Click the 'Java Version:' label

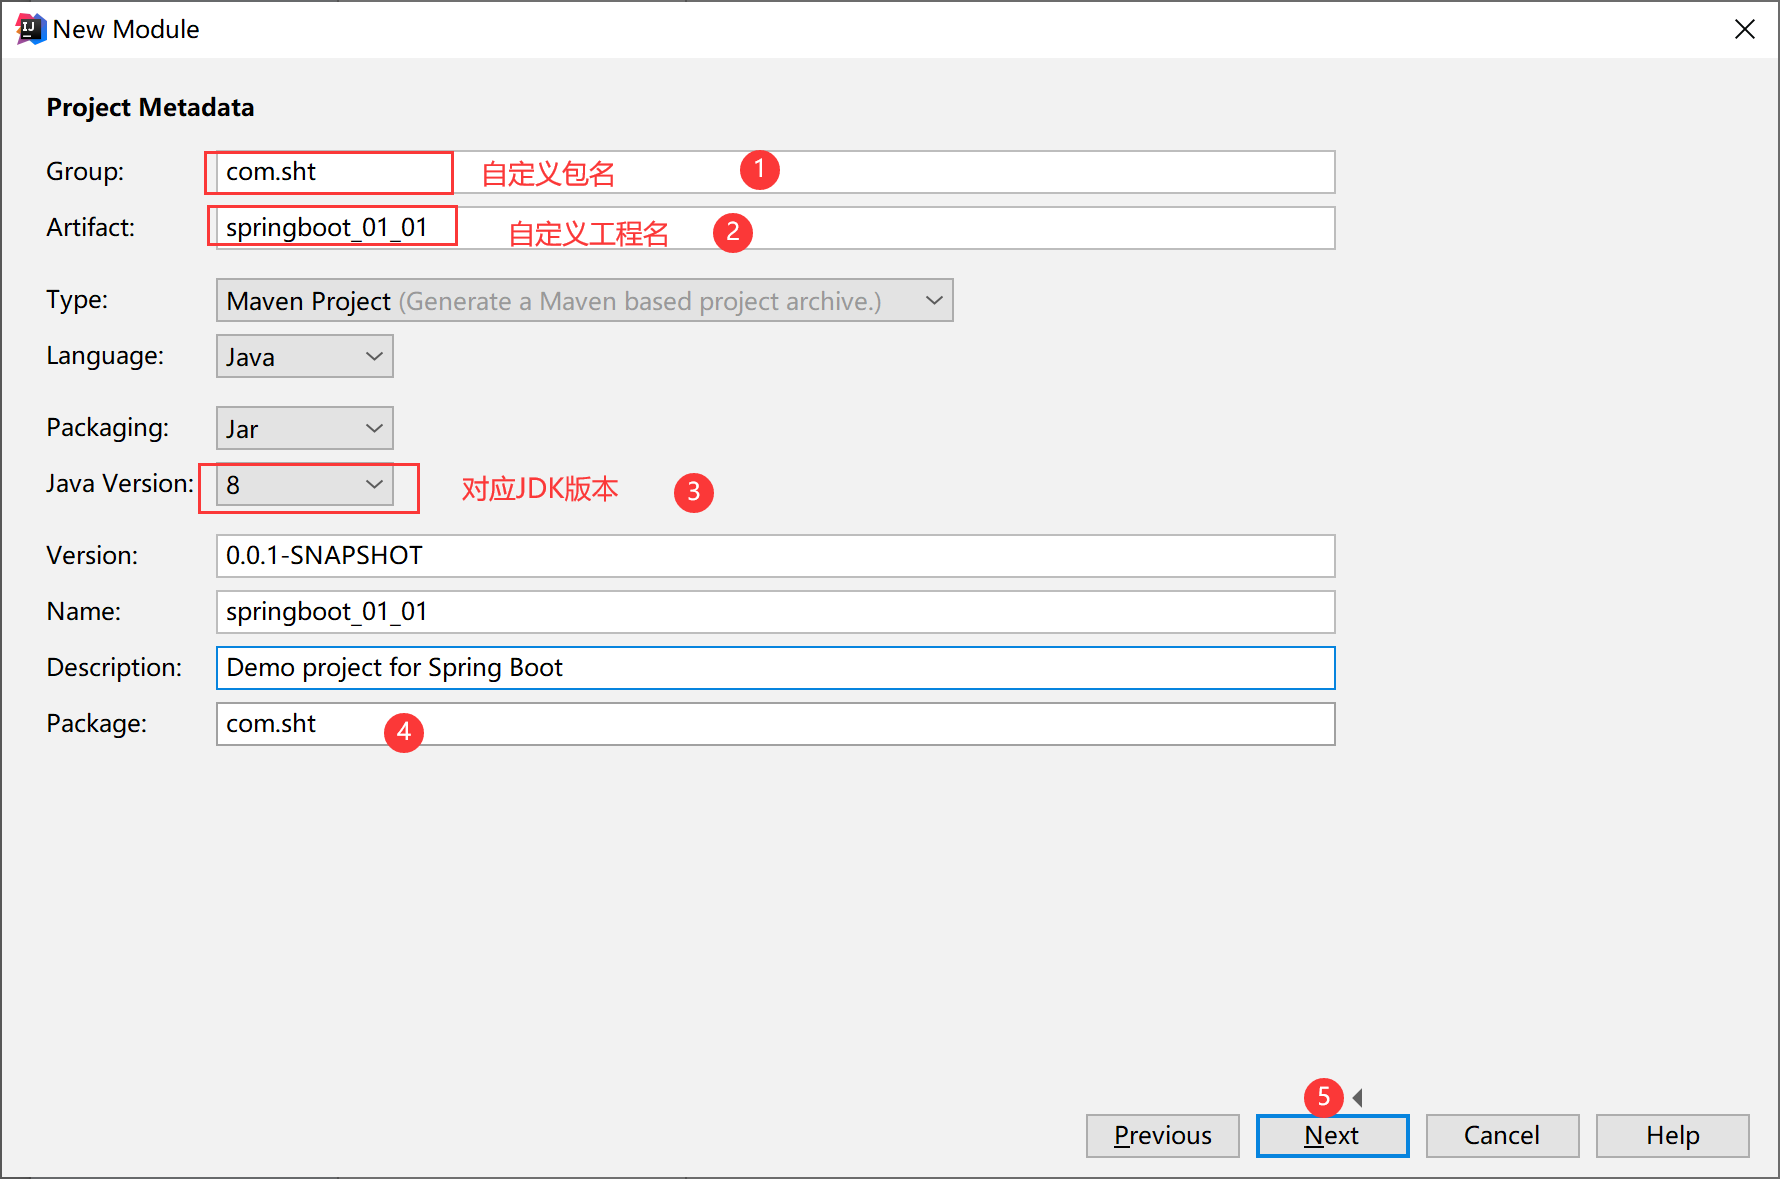120,484
